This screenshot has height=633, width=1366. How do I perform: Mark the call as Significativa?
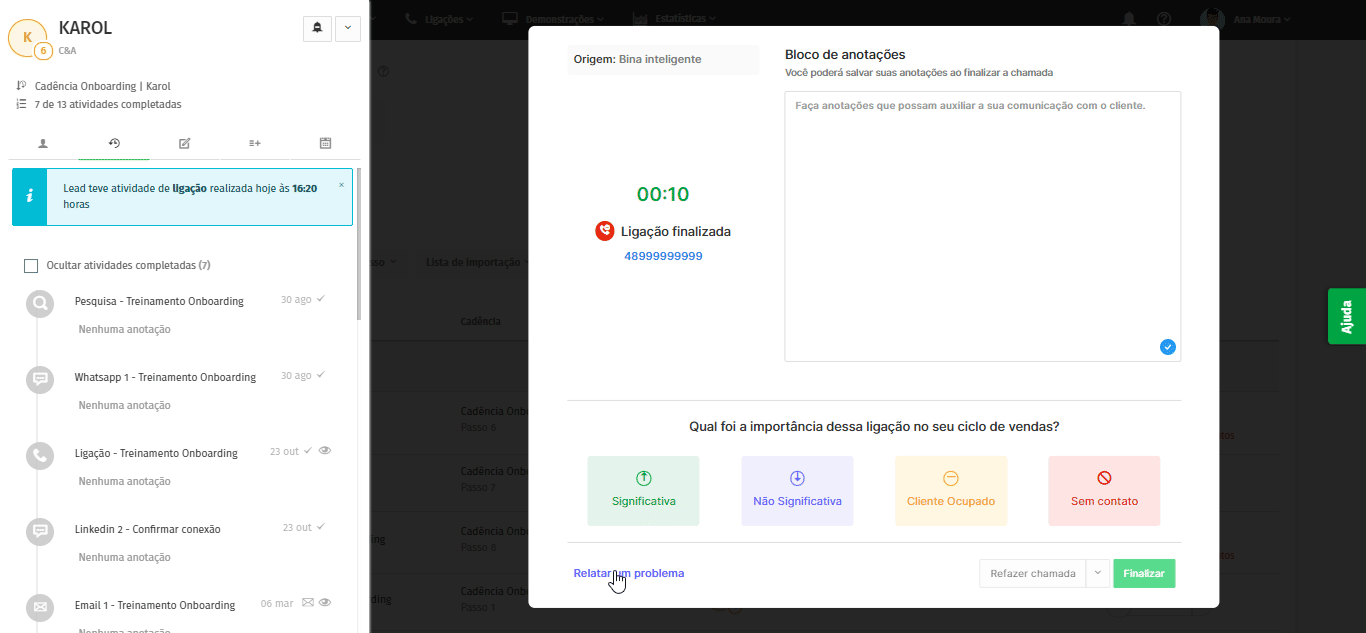643,491
